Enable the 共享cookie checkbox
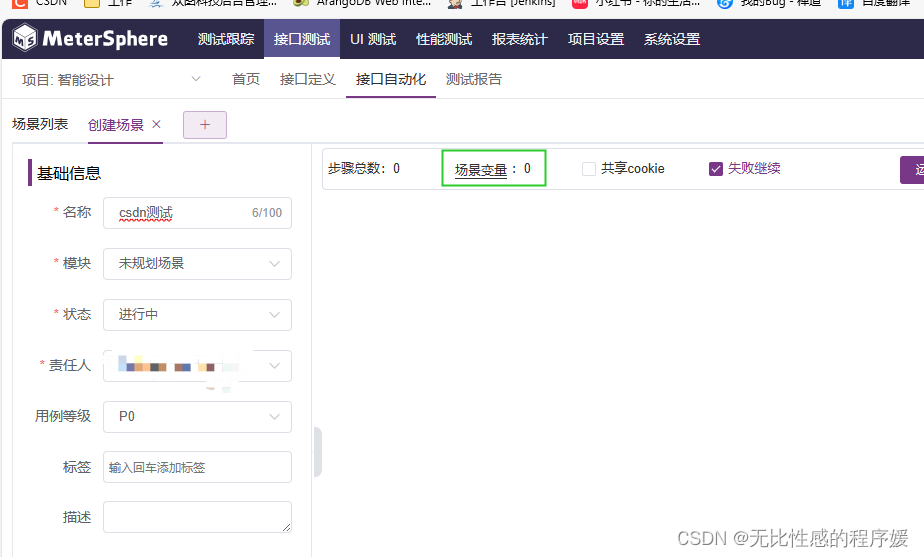Viewport: 924px width, 557px height. pyautogui.click(x=589, y=169)
